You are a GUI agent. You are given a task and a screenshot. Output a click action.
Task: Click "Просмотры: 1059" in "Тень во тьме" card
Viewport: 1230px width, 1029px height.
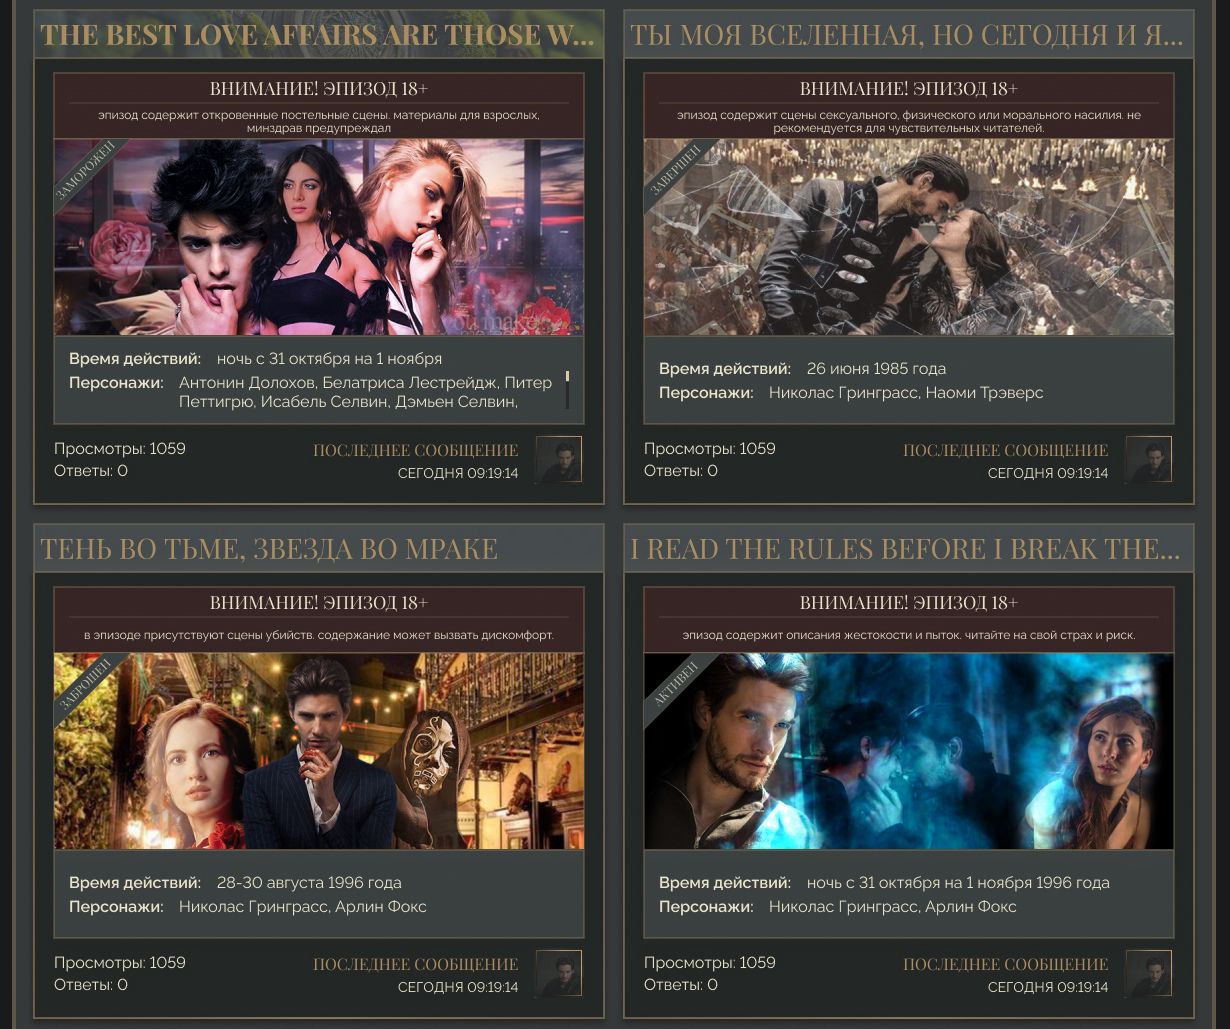[x=120, y=962]
